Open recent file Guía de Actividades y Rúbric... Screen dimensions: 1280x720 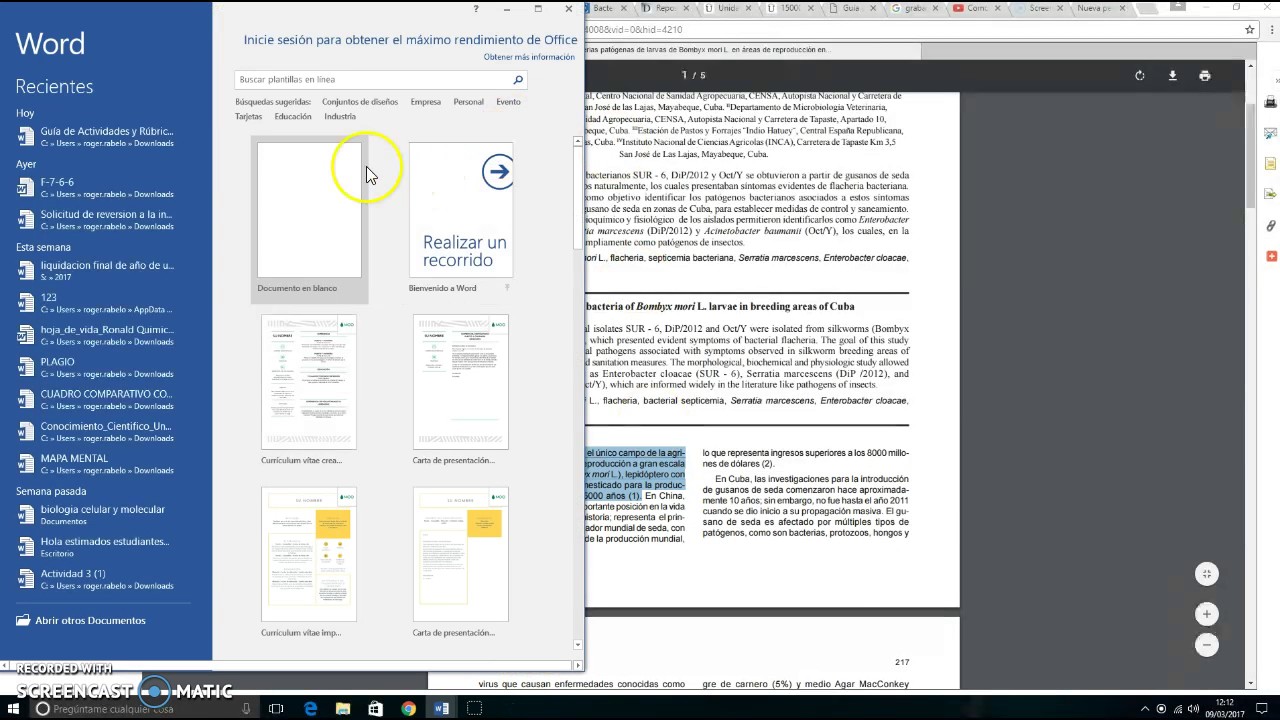(106, 137)
